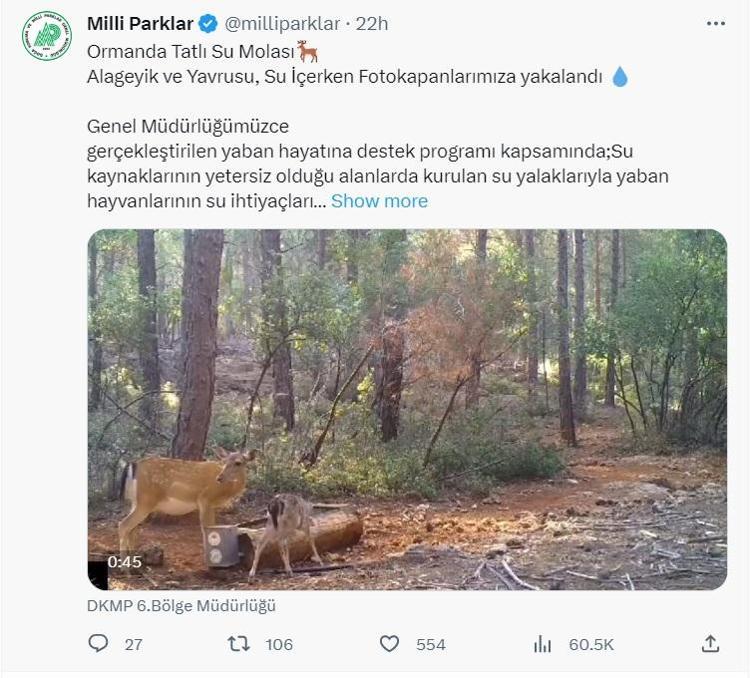
Task: Click the Milli Parklar profile avatar
Action: (47, 36)
